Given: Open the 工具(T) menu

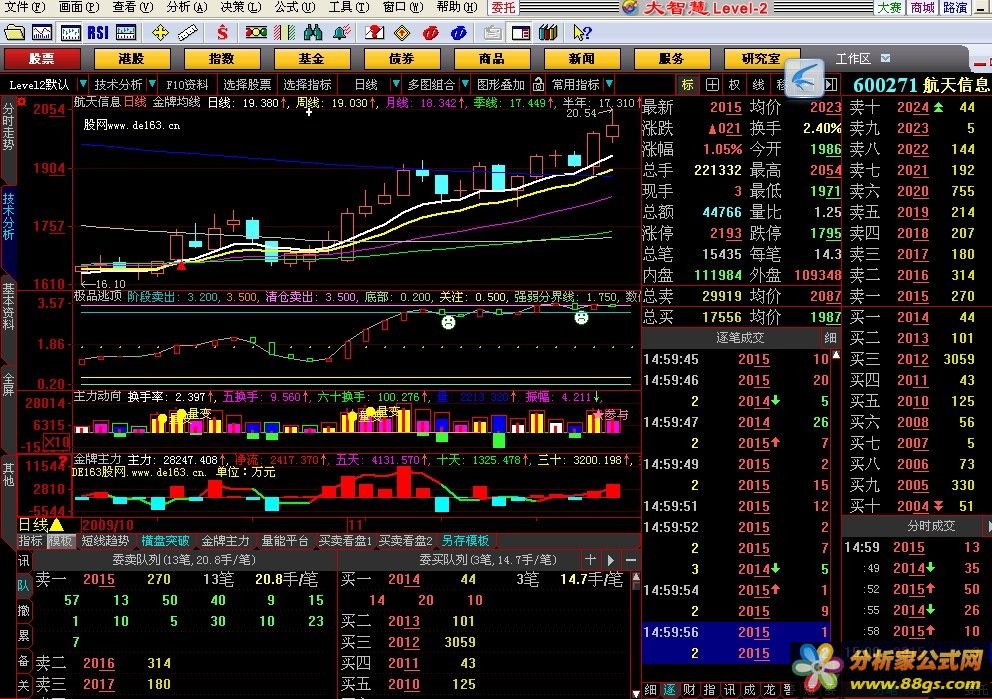Looking at the screenshot, I should (349, 7).
